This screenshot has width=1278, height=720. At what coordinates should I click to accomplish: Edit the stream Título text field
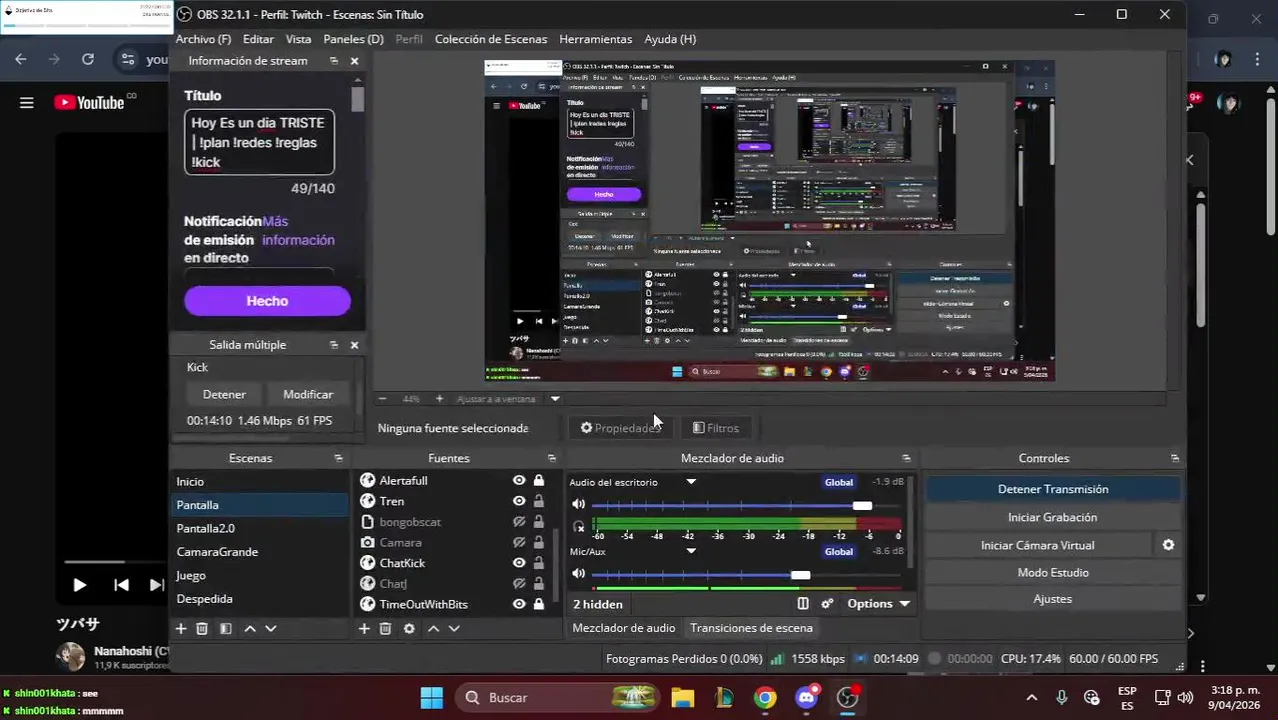259,142
